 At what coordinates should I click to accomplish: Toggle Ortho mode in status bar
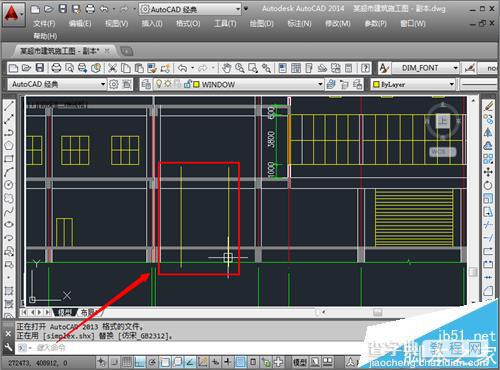tap(139, 362)
